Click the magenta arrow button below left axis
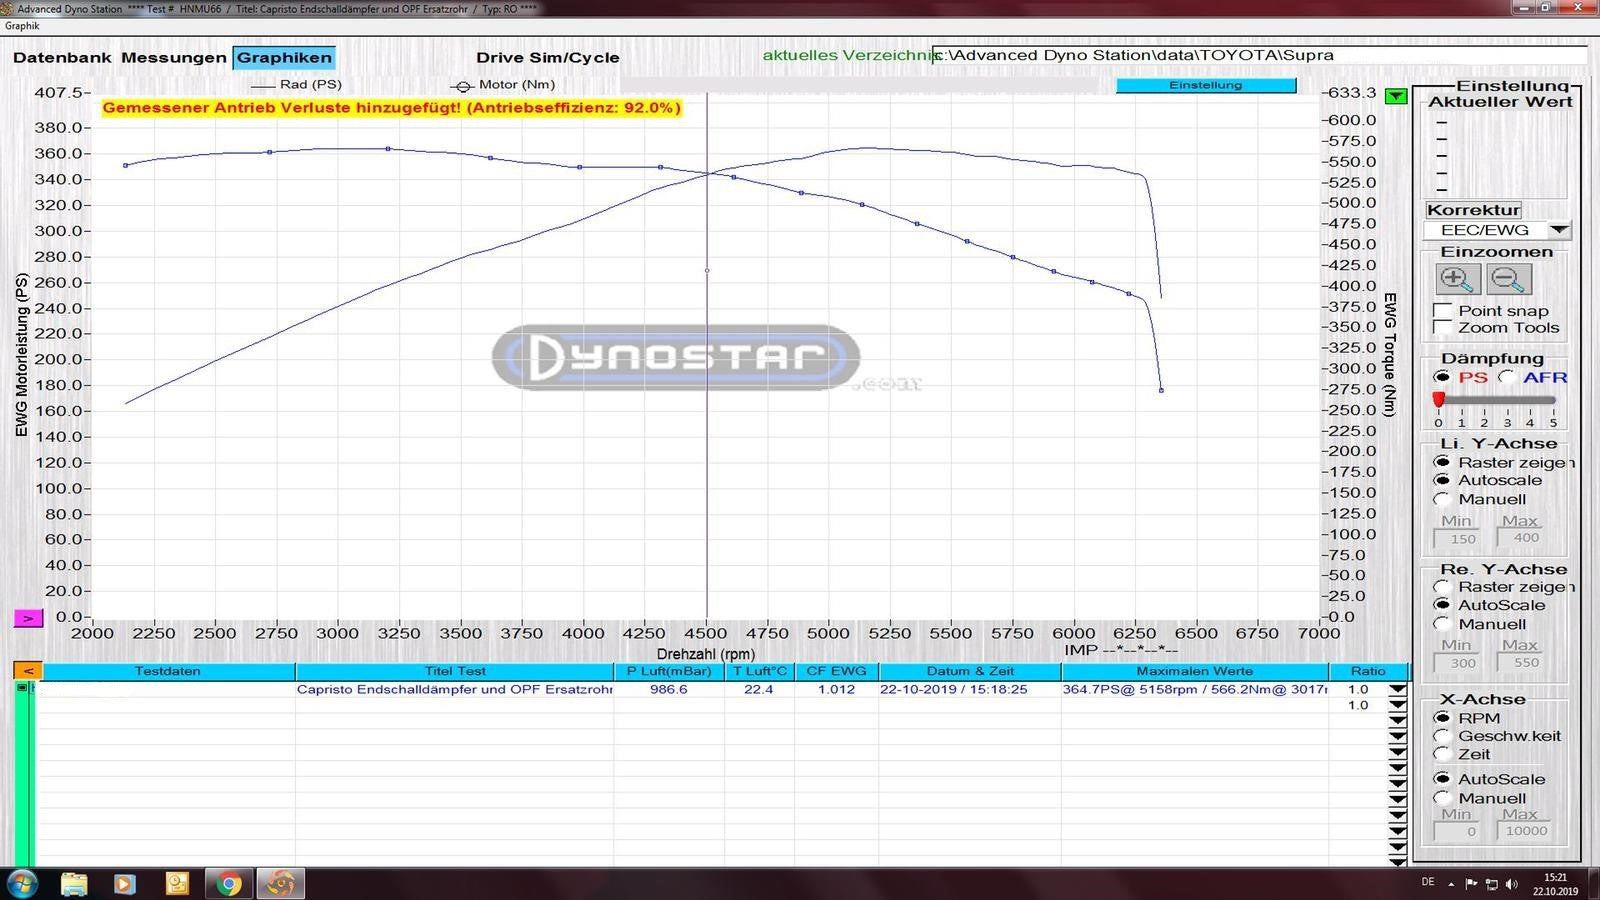Screen dimensions: 1600x900 (28, 619)
